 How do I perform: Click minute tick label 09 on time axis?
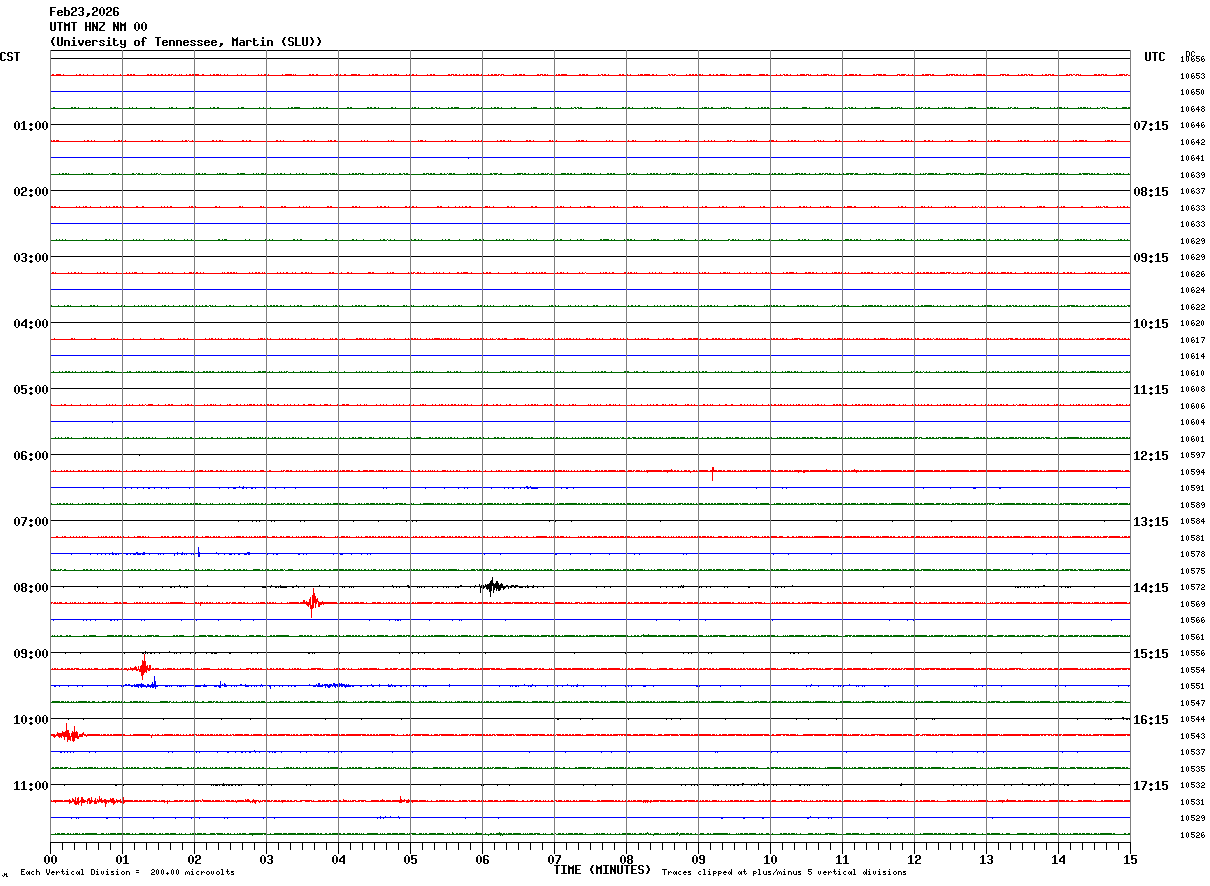pos(699,859)
